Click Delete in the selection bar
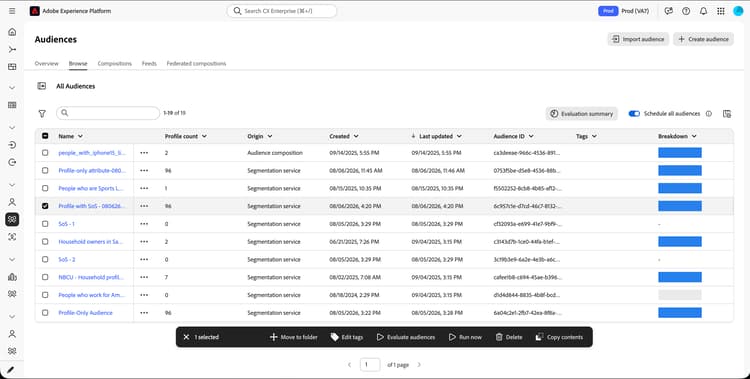750x379 pixels. pos(508,337)
